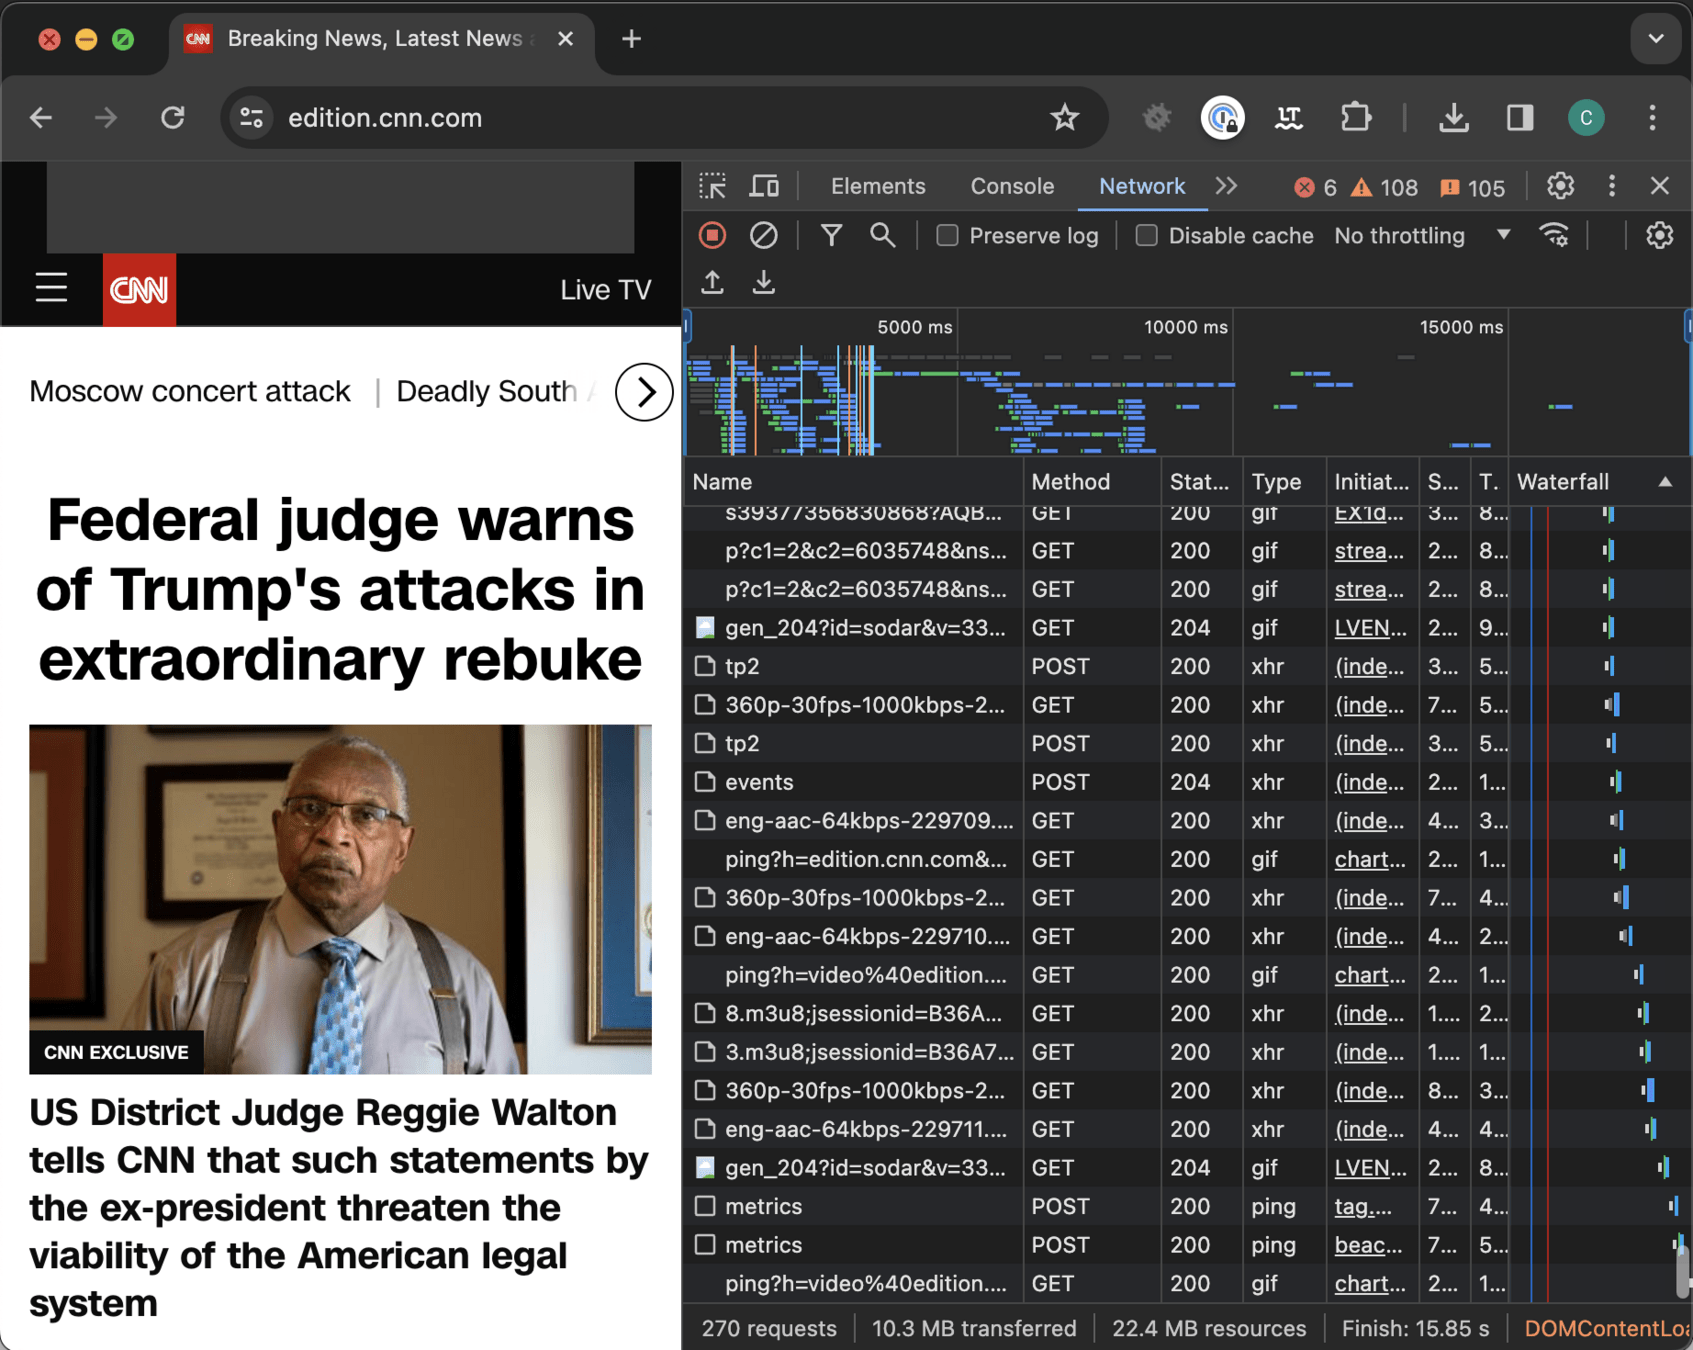Select the Breaking News browser tab

(380, 39)
